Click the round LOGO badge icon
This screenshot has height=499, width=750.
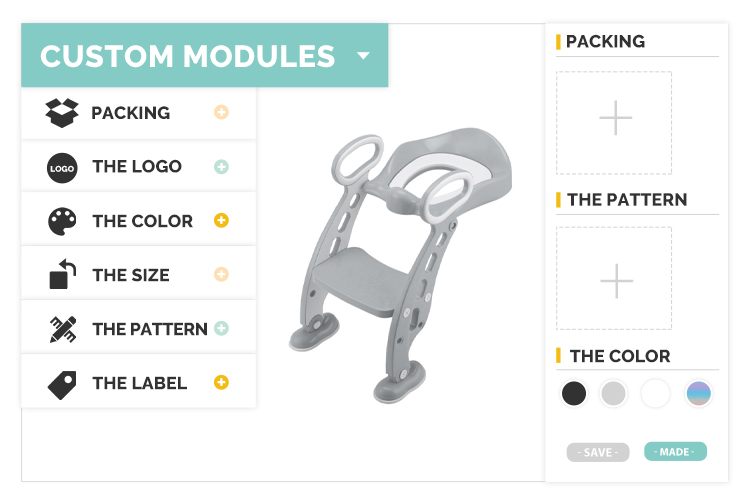62,167
